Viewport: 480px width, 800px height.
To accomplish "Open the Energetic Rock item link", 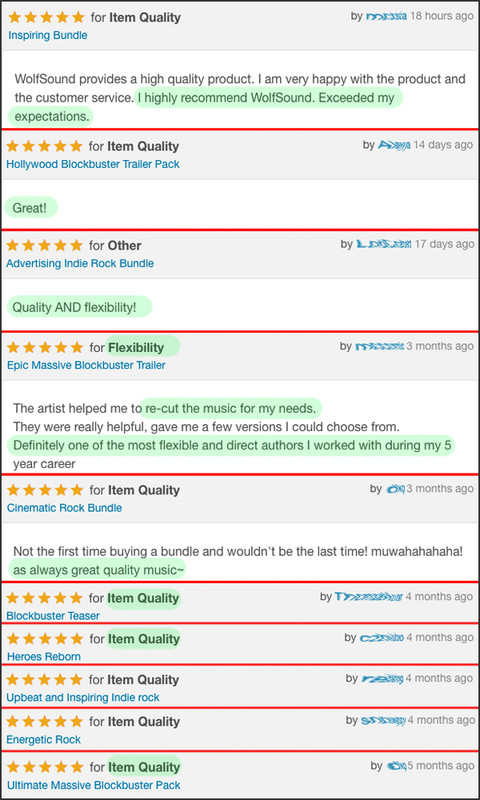I will pyautogui.click(x=44, y=739).
